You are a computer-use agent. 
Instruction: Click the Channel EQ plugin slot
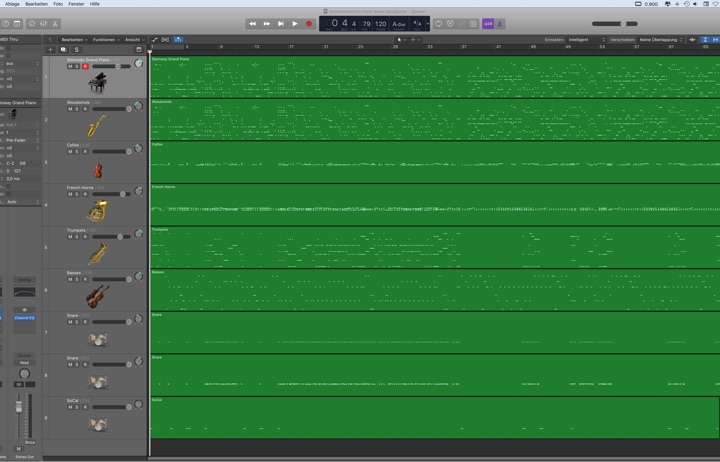tap(24, 318)
